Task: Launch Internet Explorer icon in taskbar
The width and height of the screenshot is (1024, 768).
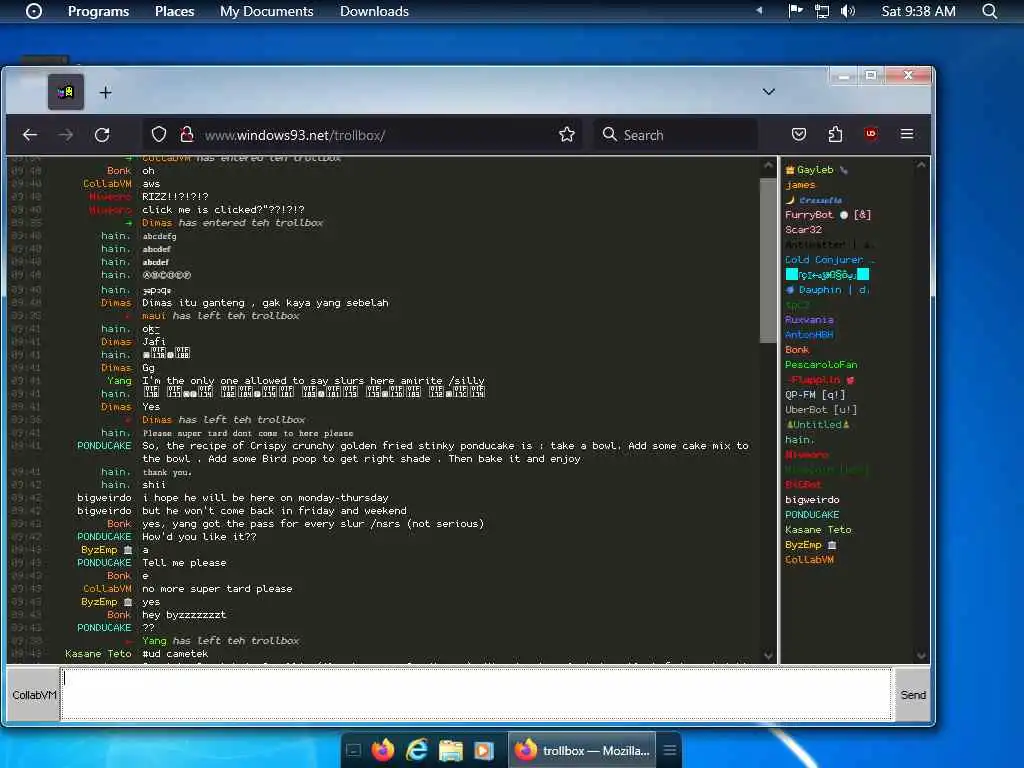Action: [417, 750]
